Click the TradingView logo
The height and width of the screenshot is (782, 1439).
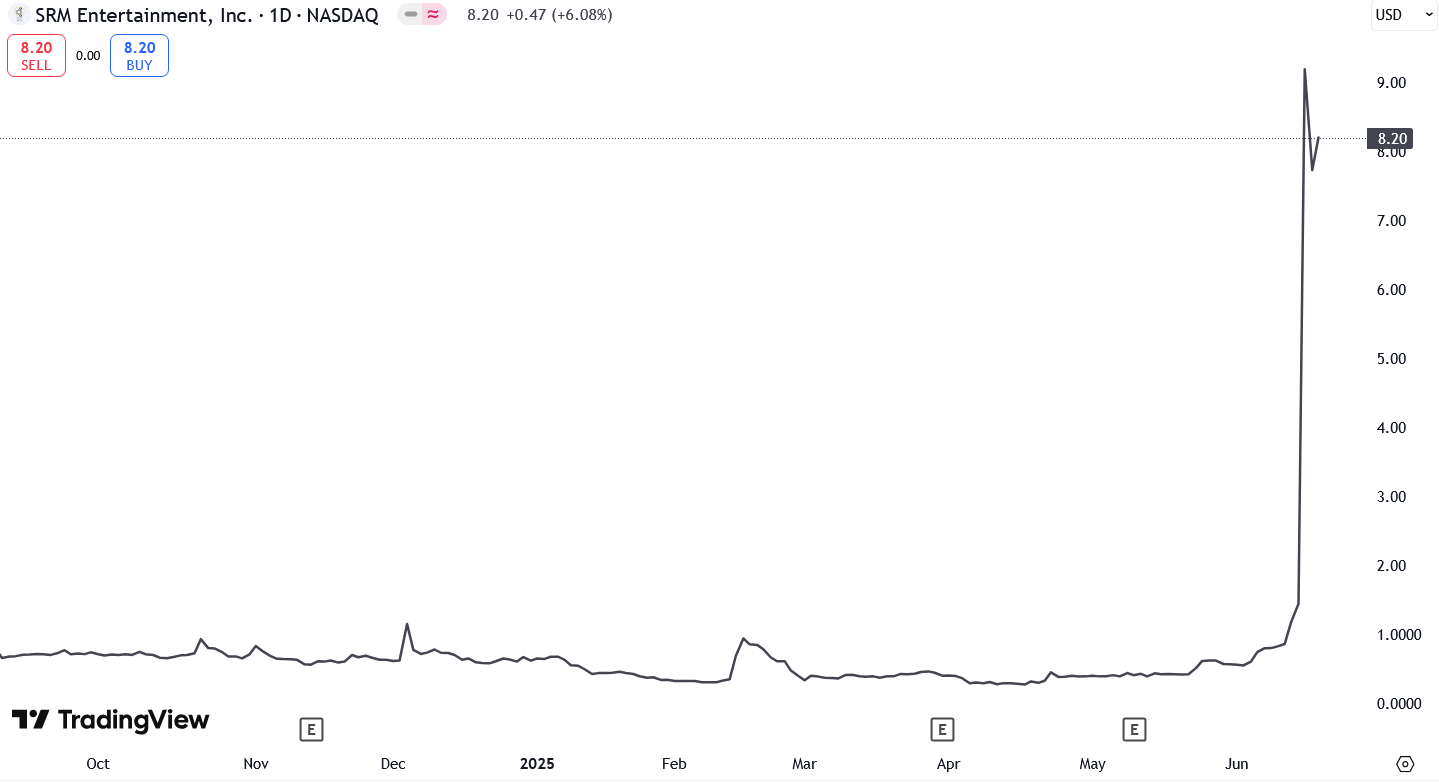click(110, 720)
